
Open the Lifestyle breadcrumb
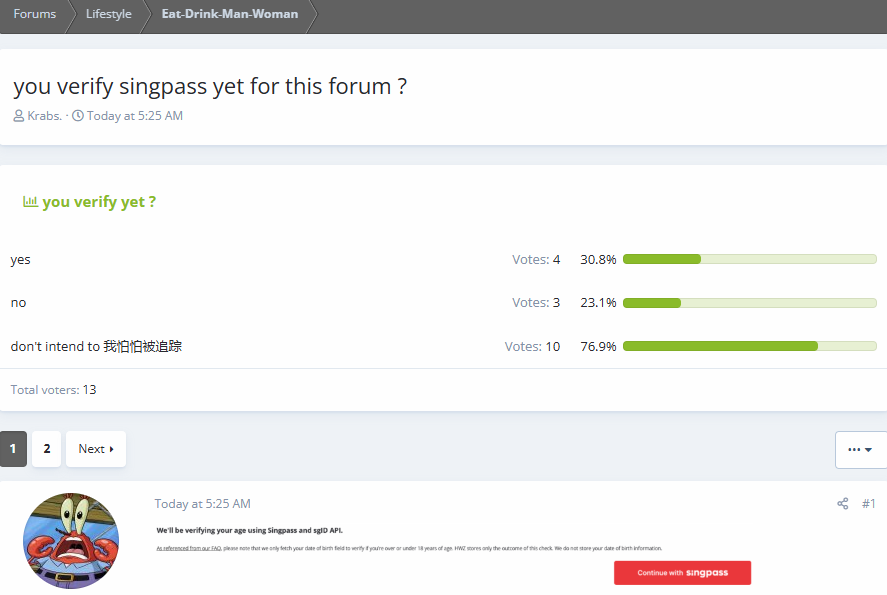click(x=108, y=14)
